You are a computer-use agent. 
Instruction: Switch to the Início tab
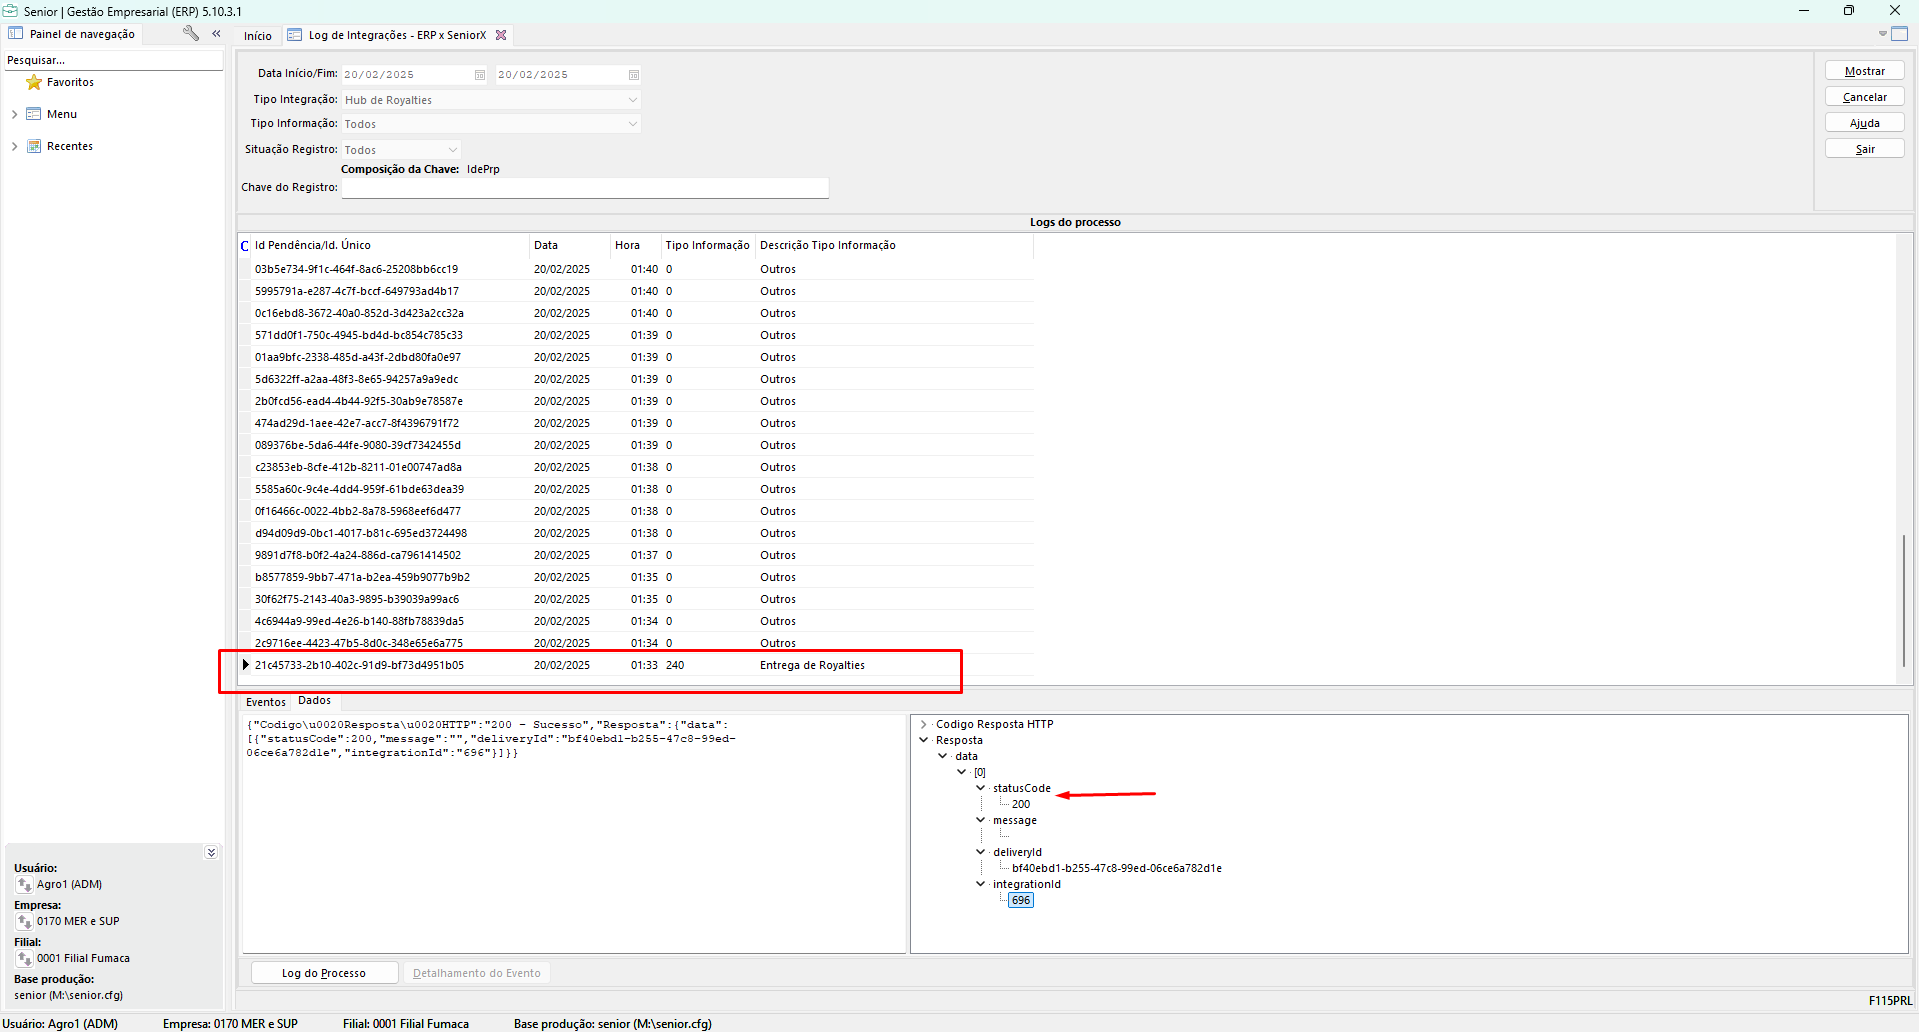258,36
